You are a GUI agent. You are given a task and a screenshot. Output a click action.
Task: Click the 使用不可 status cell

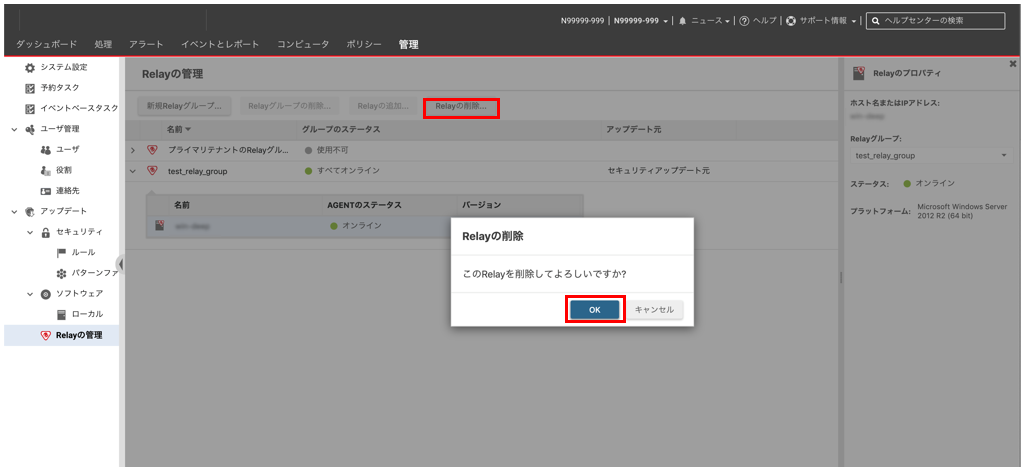(326, 151)
